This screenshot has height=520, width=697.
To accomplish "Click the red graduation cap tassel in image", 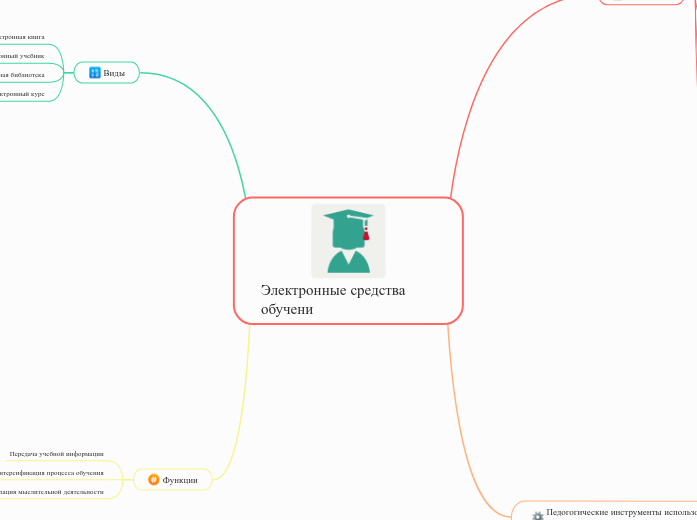I will (366, 235).
